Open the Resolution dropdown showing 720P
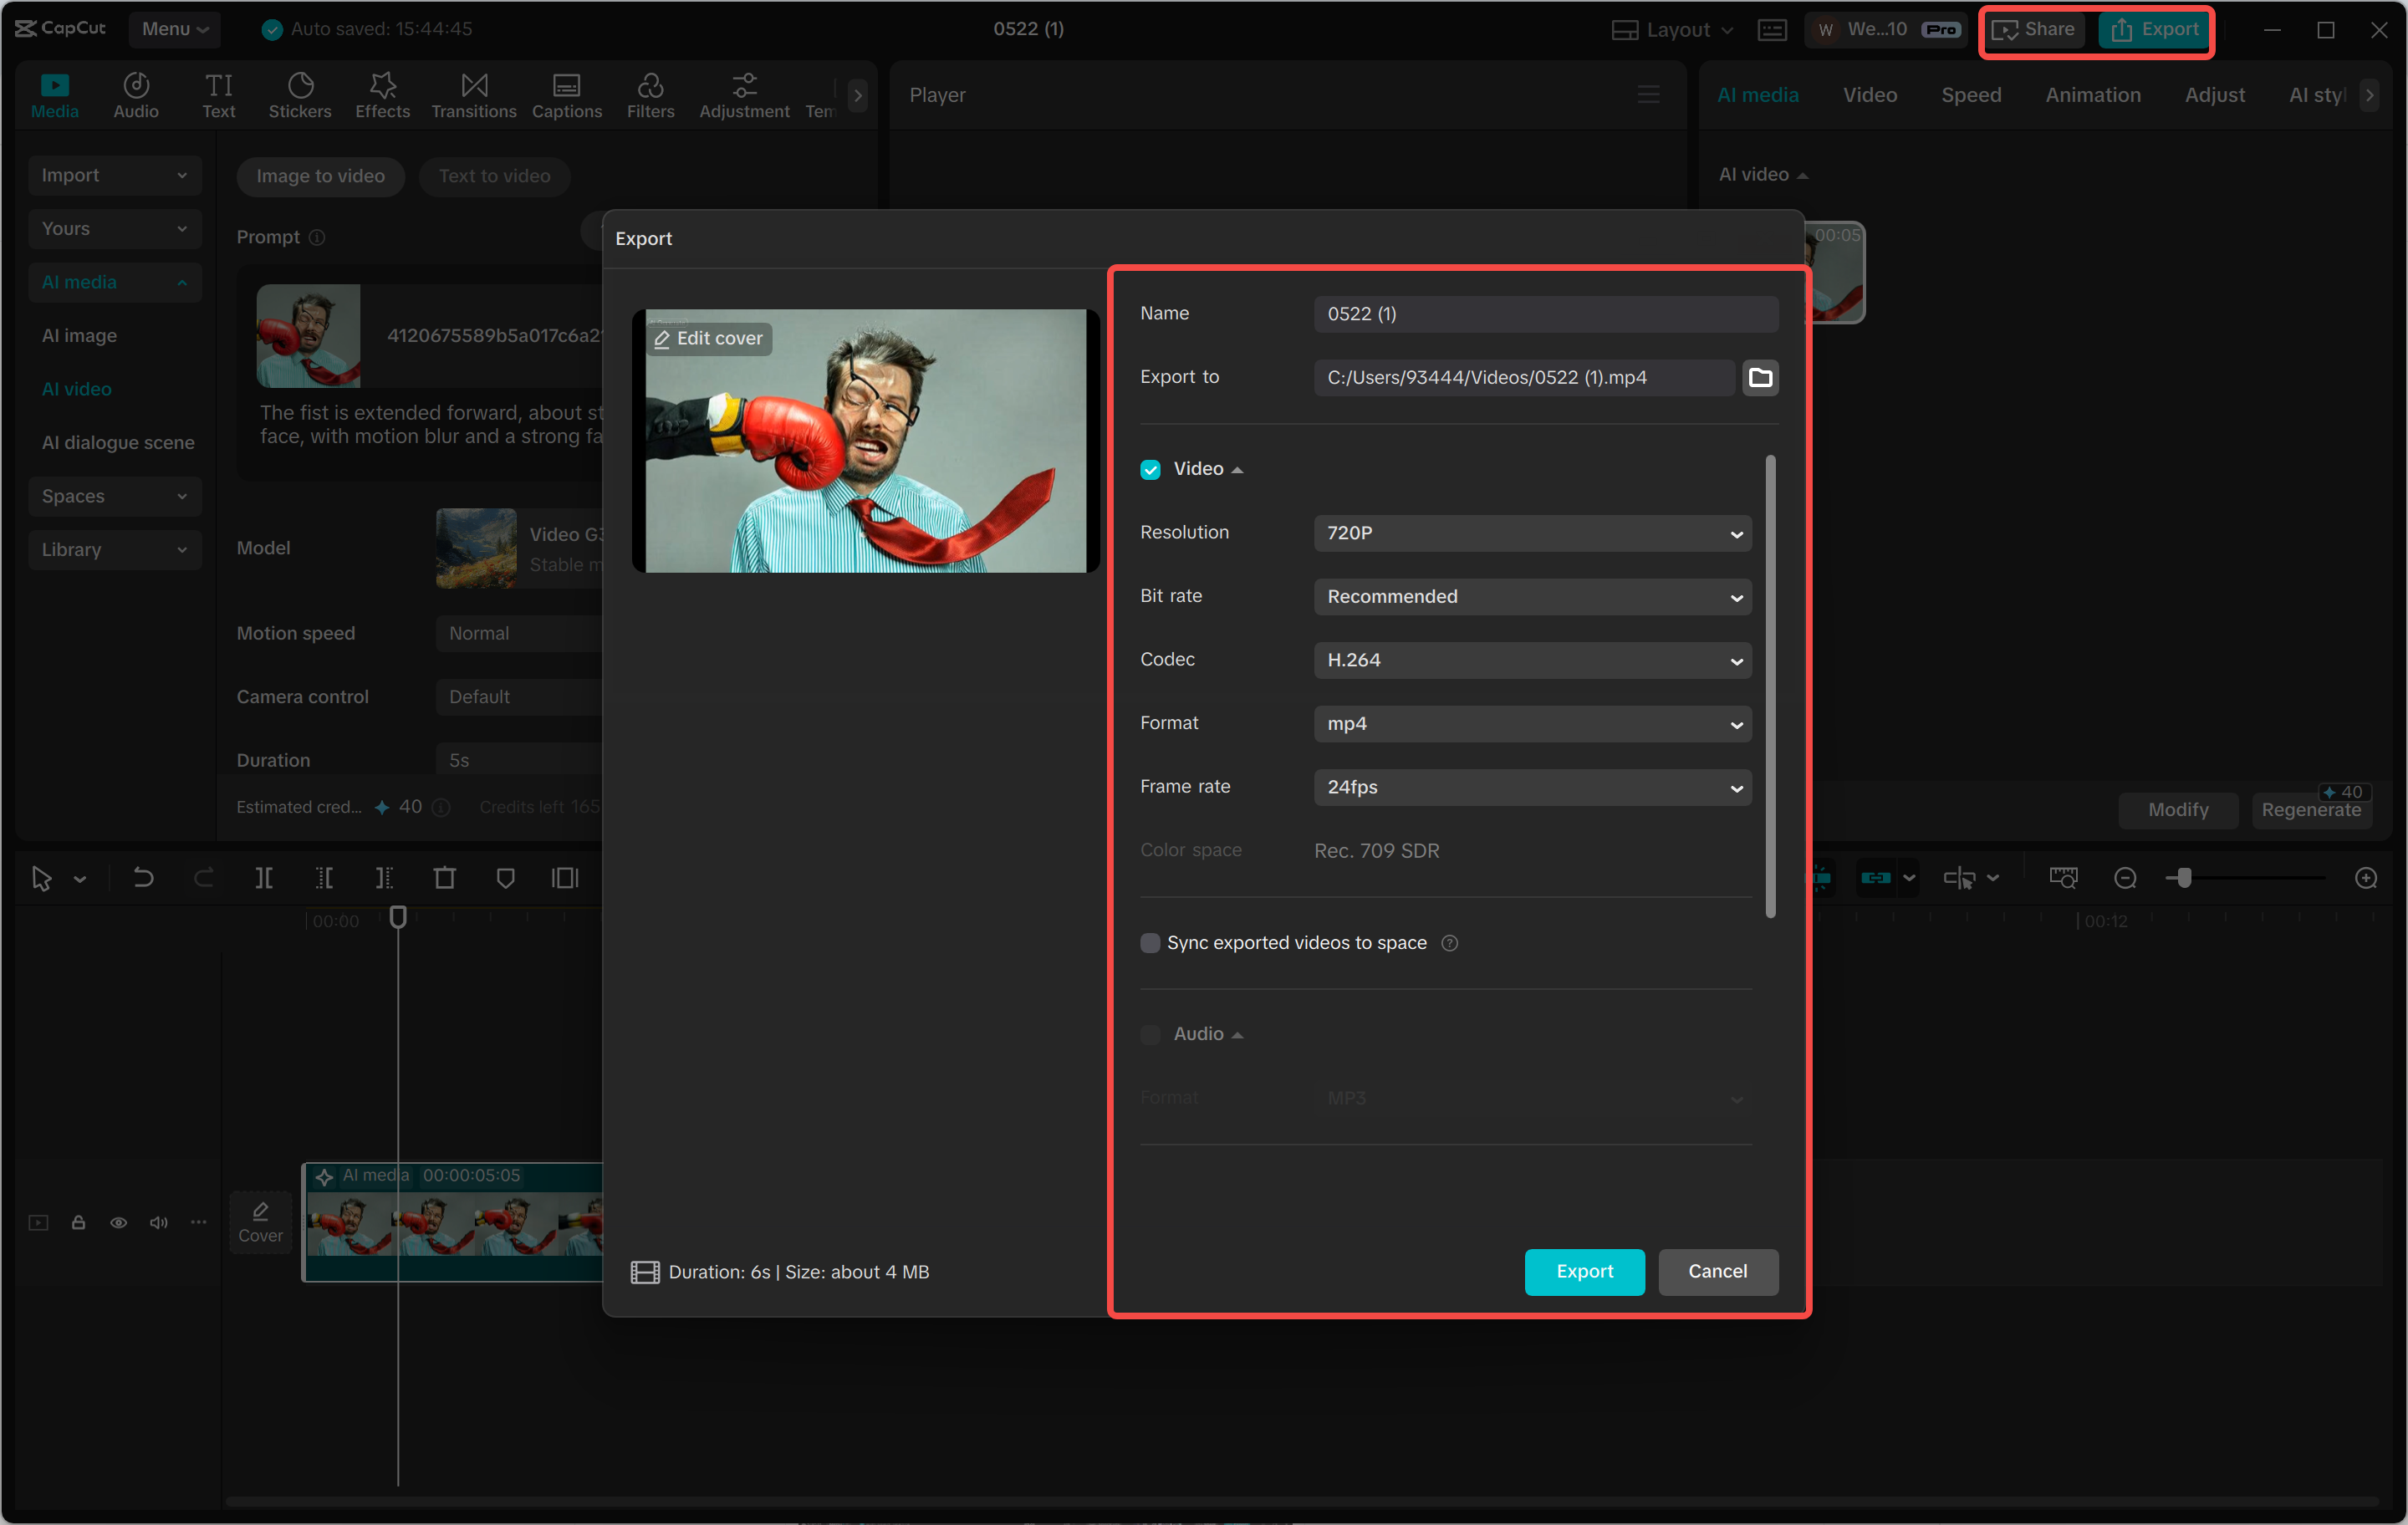 [1532, 533]
